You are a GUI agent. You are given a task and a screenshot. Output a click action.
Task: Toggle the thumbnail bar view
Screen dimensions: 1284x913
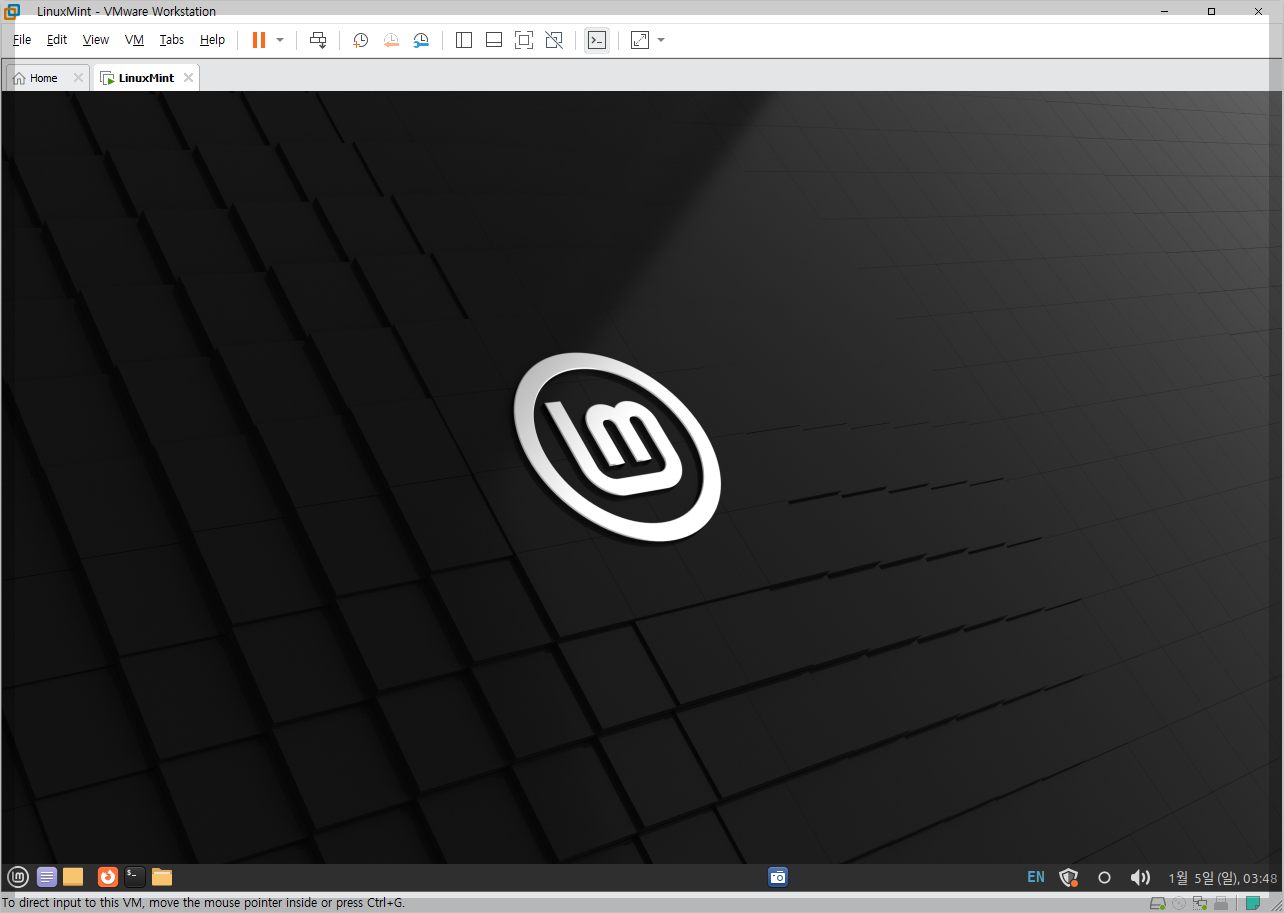coord(494,40)
